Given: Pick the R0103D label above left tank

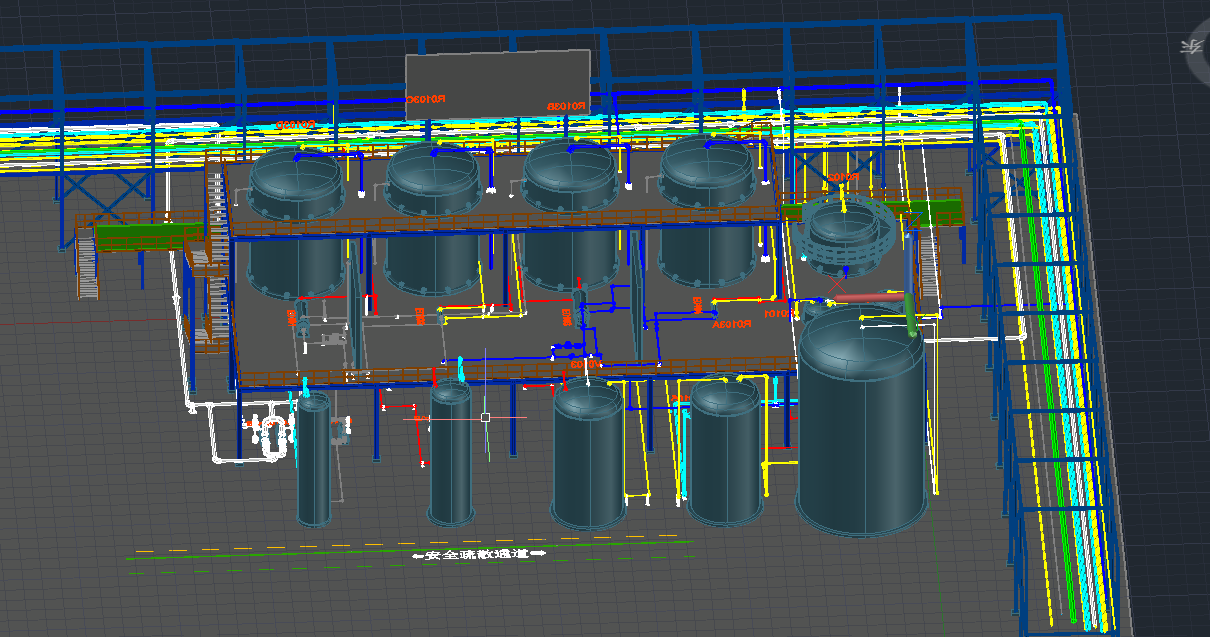Looking at the screenshot, I should click(295, 125).
